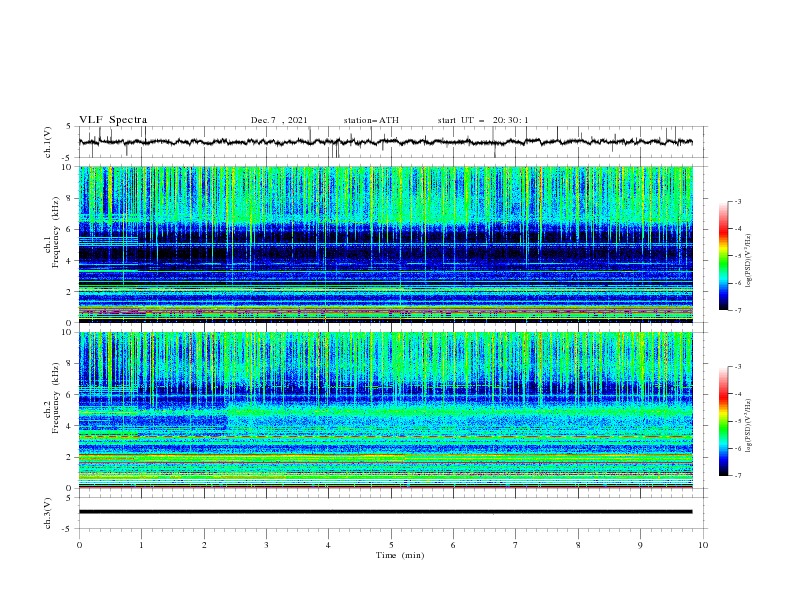Click the "VLF Spectra" plot title
This screenshot has height=612, width=792.
113,120
